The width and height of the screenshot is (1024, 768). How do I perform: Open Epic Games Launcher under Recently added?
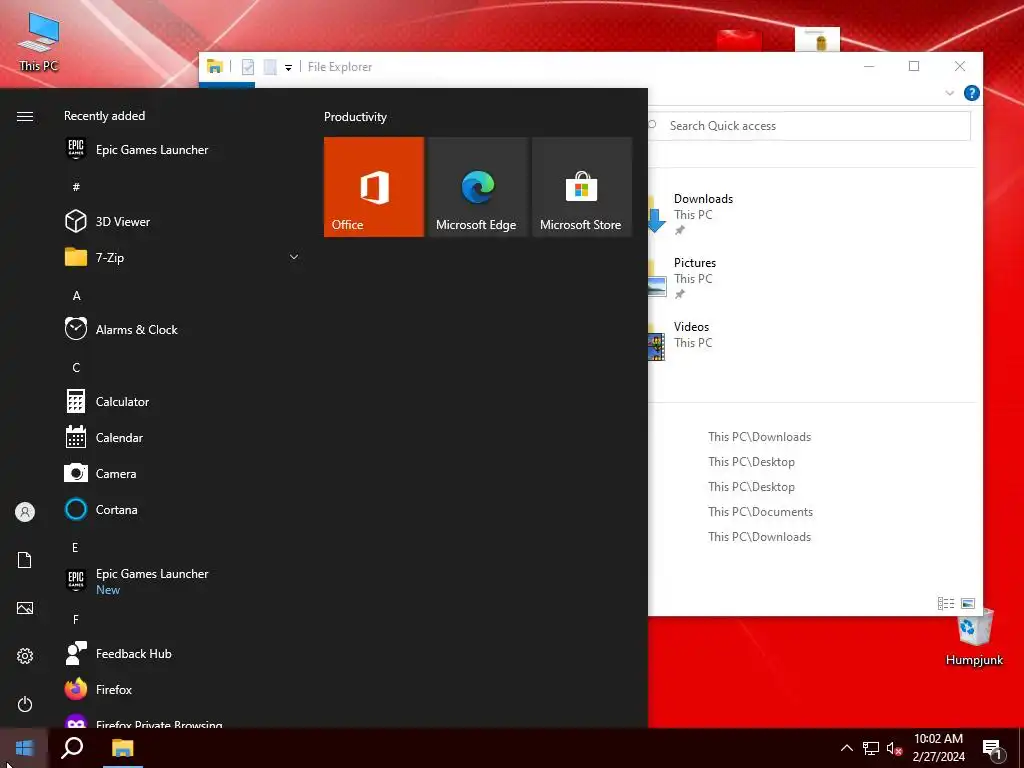point(182,150)
